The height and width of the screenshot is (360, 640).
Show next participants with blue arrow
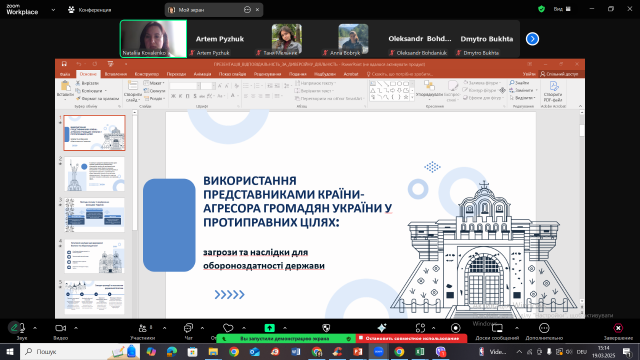(x=532, y=39)
